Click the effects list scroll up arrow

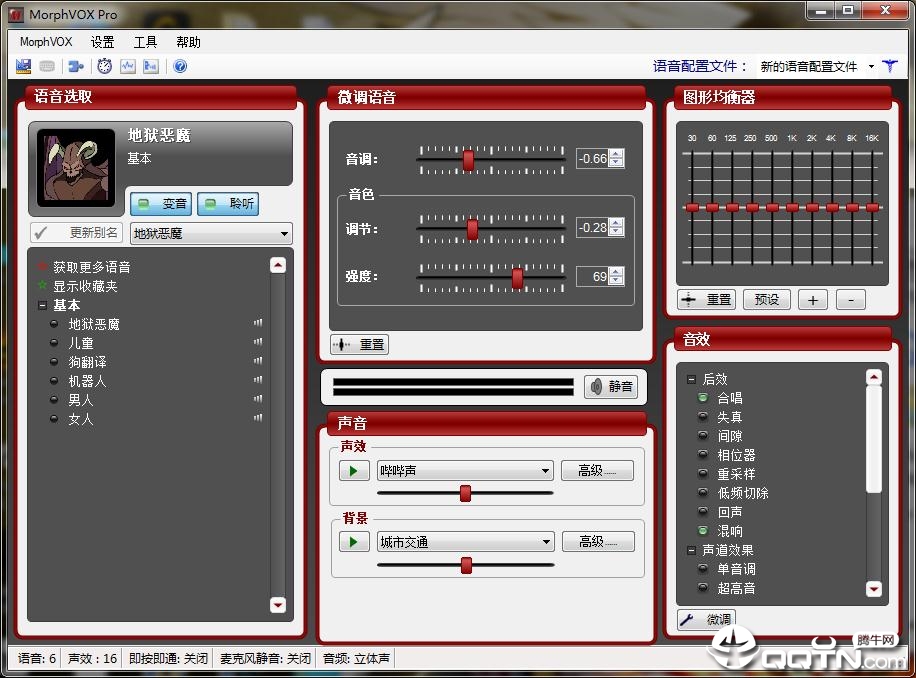click(874, 377)
